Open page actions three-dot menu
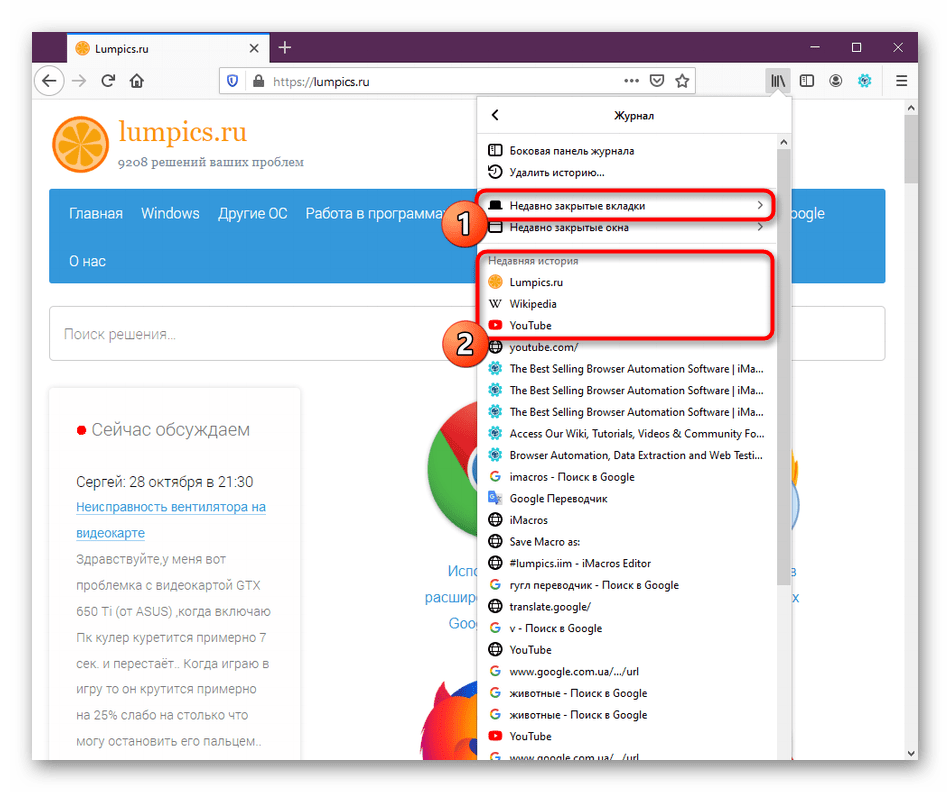 [631, 81]
